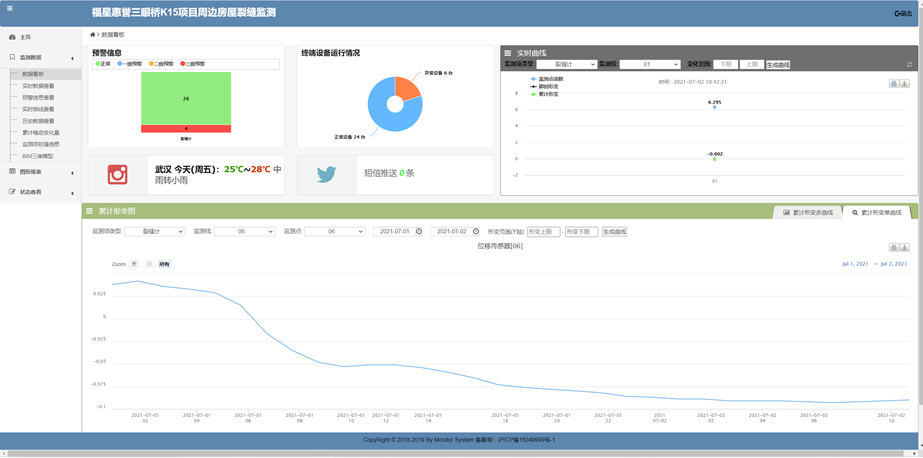This screenshot has height=458, width=923.
Task: Download the real-time curve chart
Action: [x=904, y=84]
